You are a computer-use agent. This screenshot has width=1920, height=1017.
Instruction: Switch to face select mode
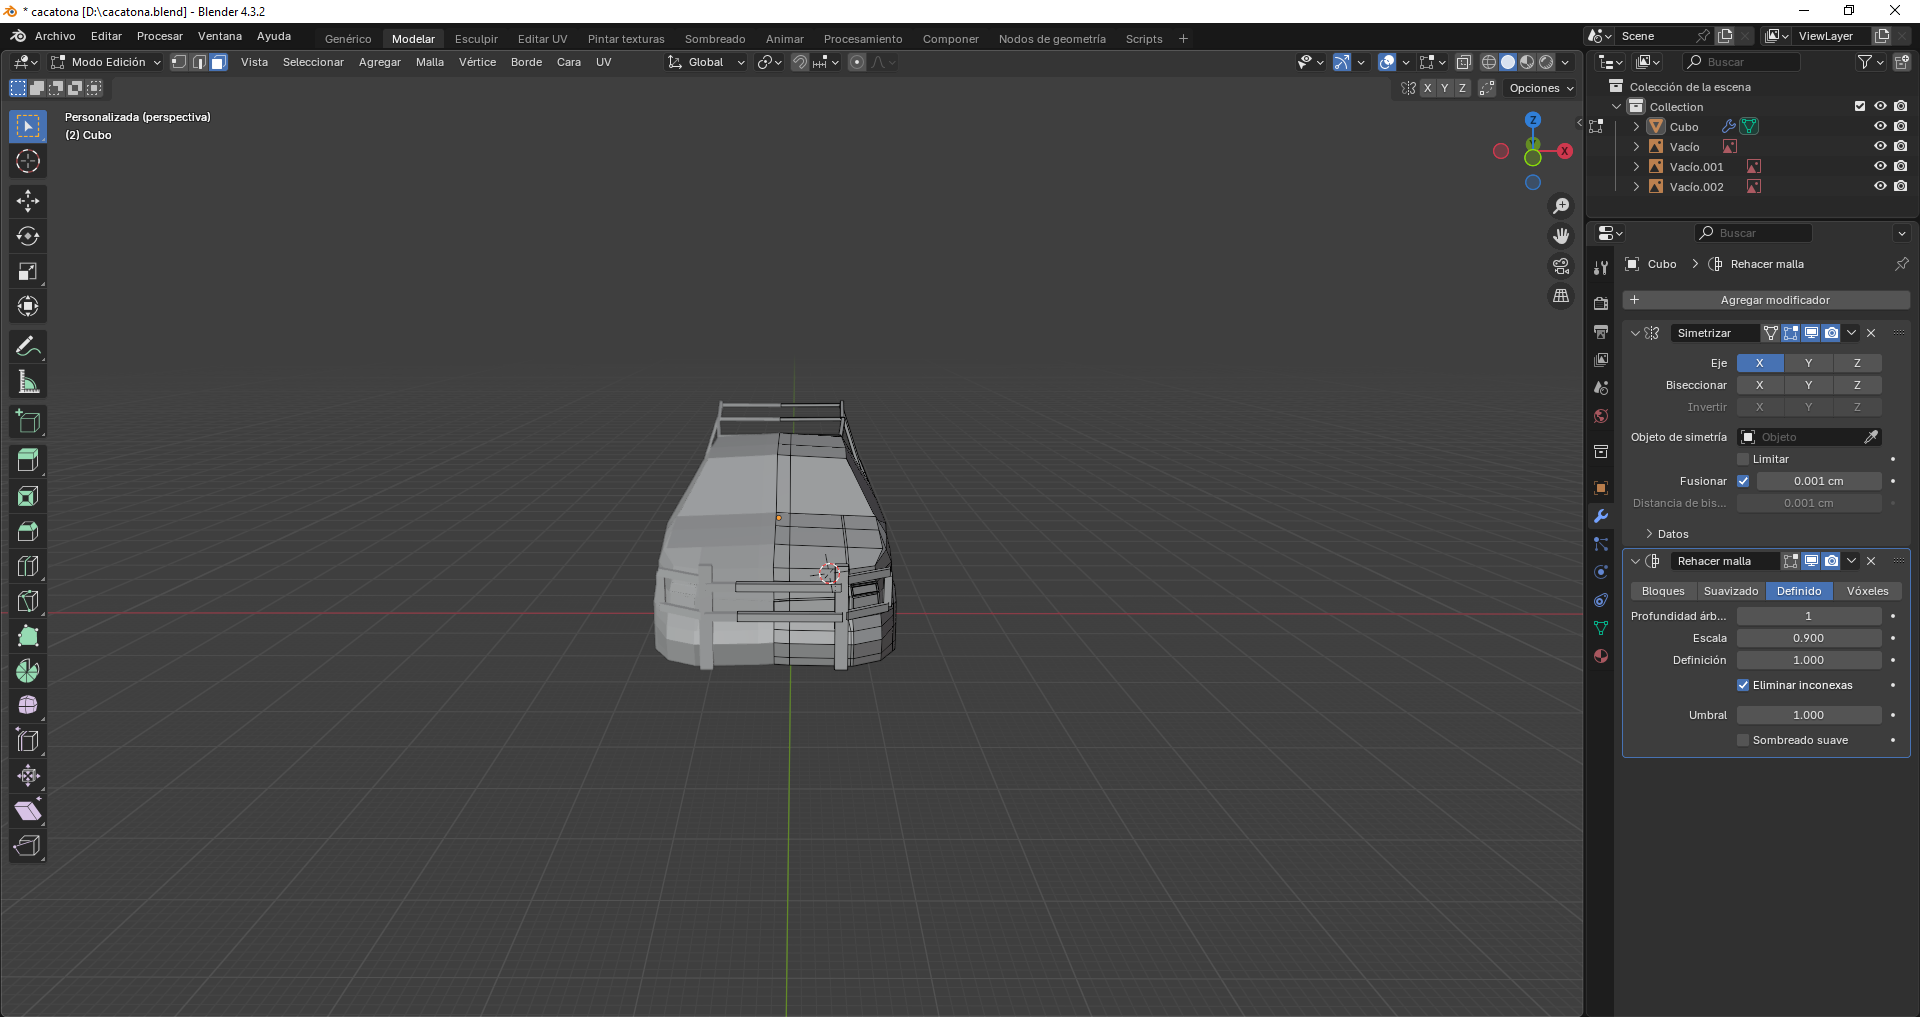pos(218,62)
